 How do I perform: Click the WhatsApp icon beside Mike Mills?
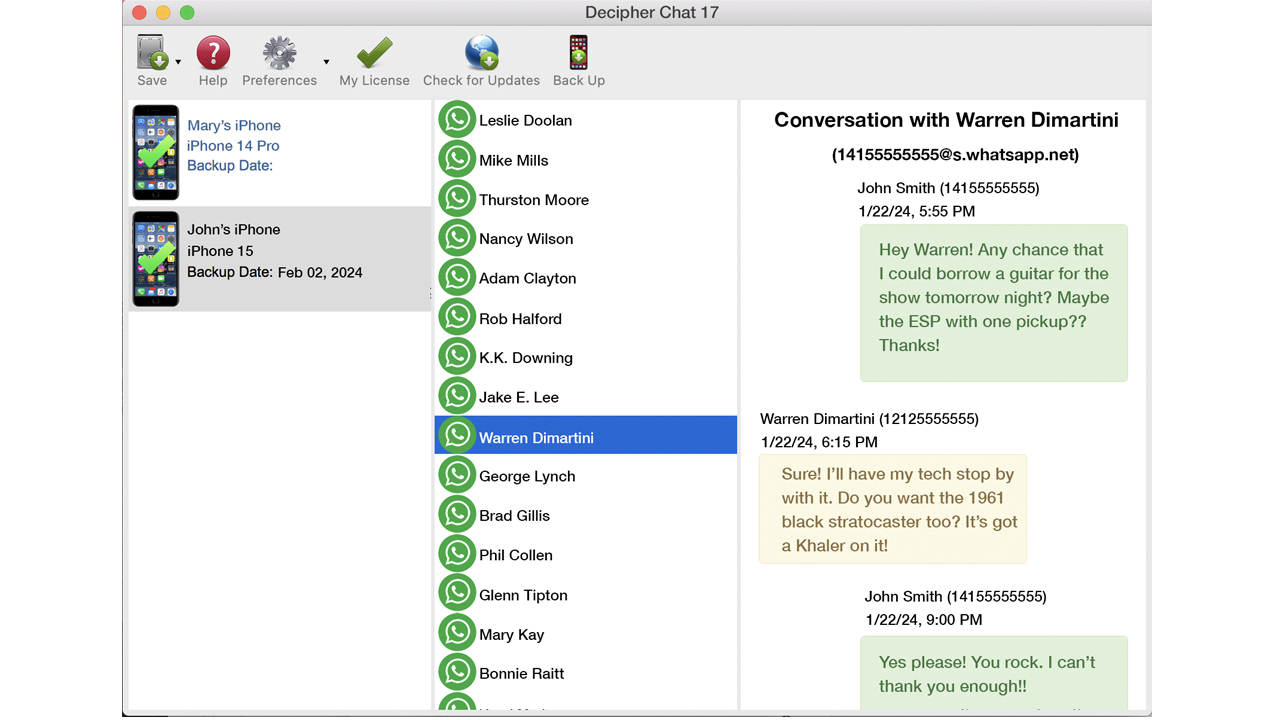pos(457,159)
